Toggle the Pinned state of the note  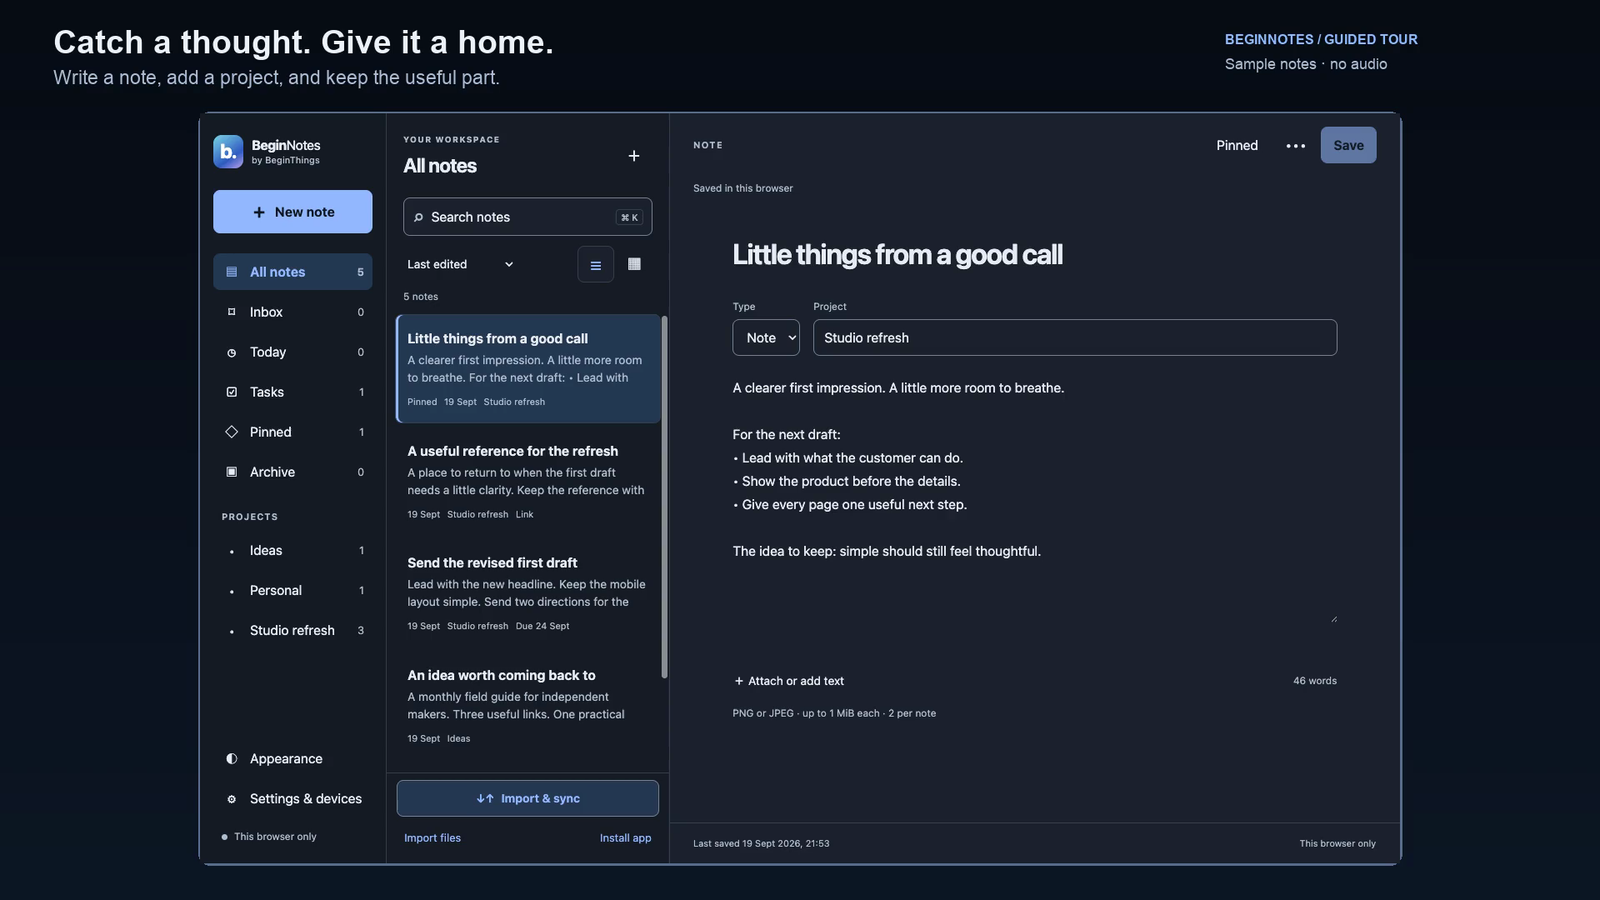click(x=1237, y=146)
